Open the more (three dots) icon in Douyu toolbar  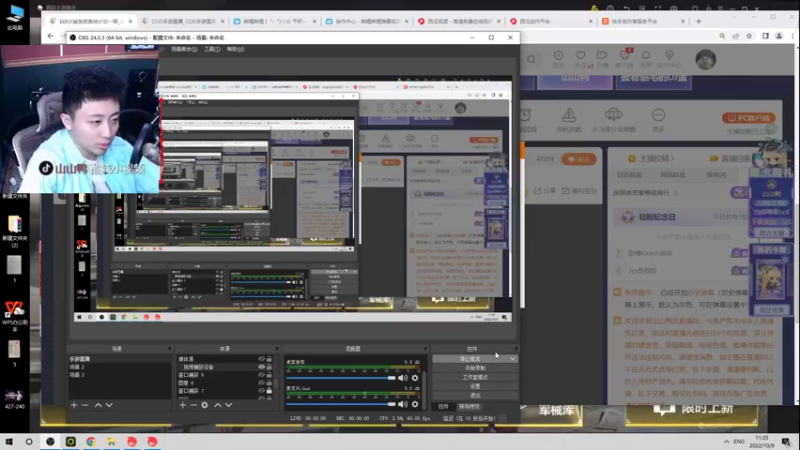pos(659,115)
